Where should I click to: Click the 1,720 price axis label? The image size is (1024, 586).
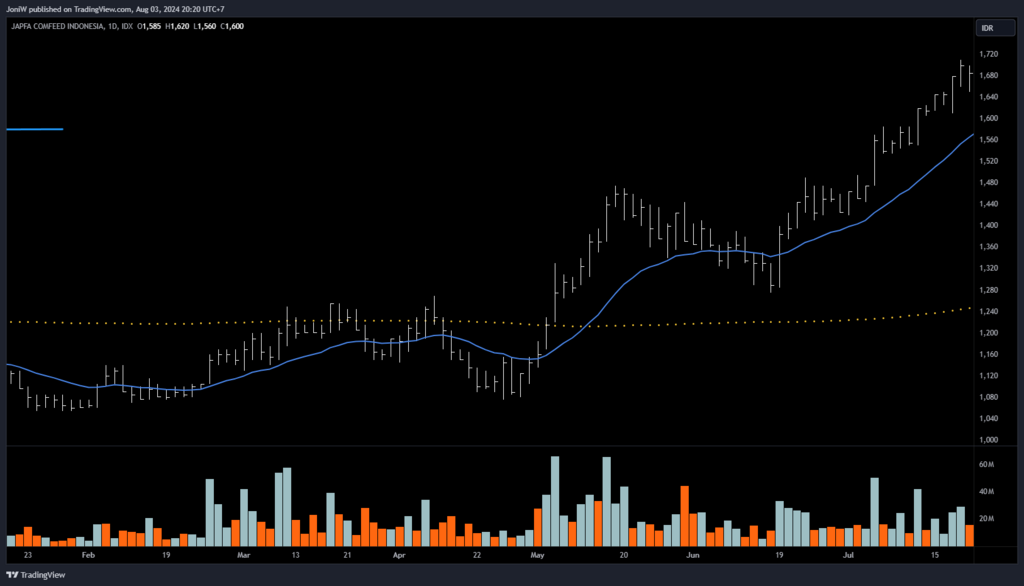[989, 54]
